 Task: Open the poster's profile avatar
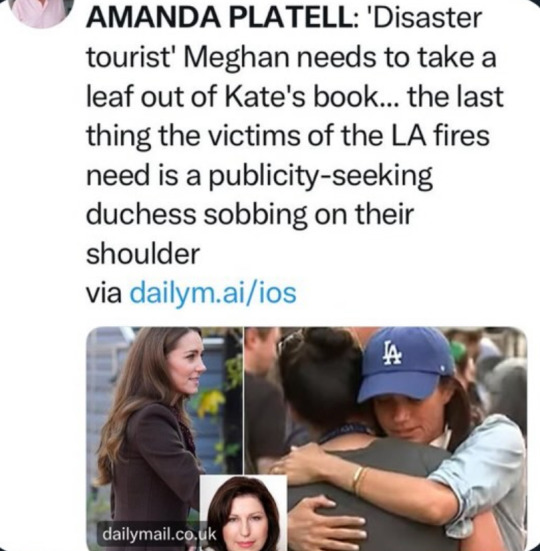point(42,11)
